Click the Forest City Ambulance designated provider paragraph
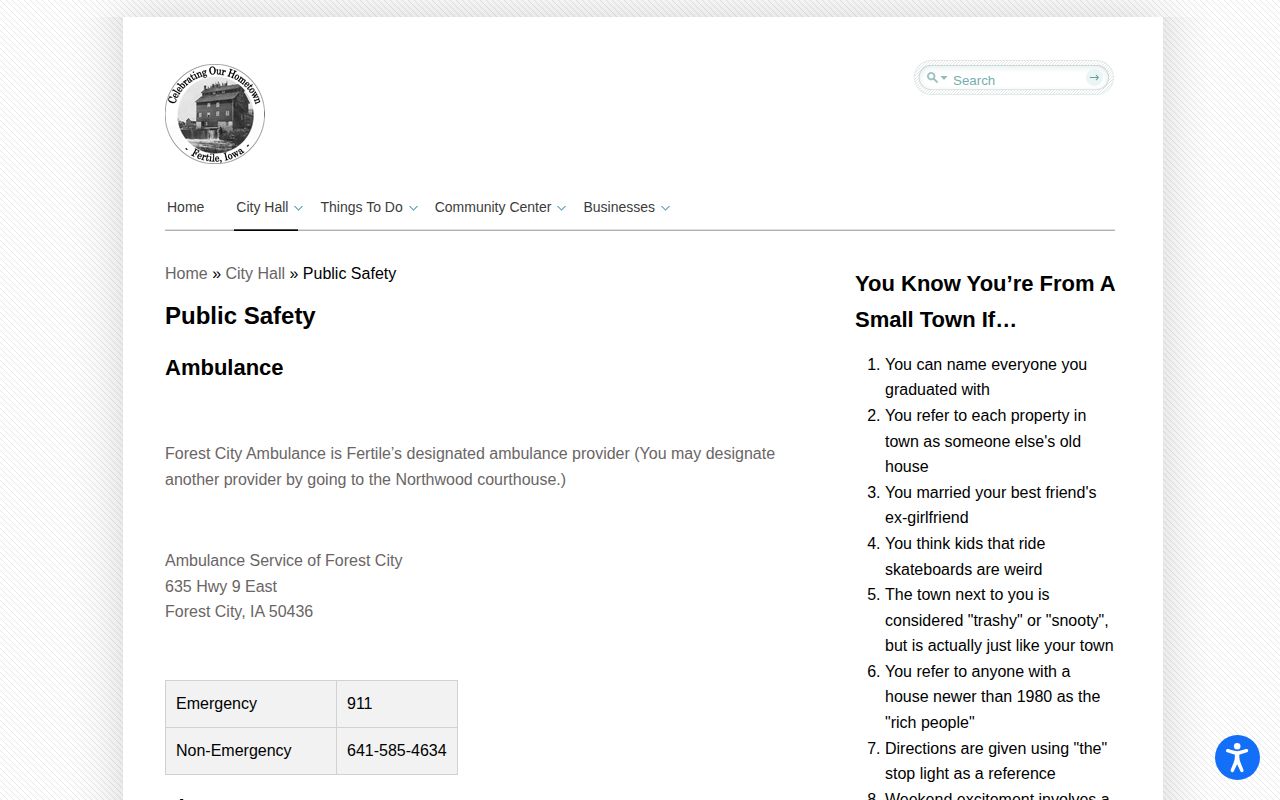 (x=470, y=467)
